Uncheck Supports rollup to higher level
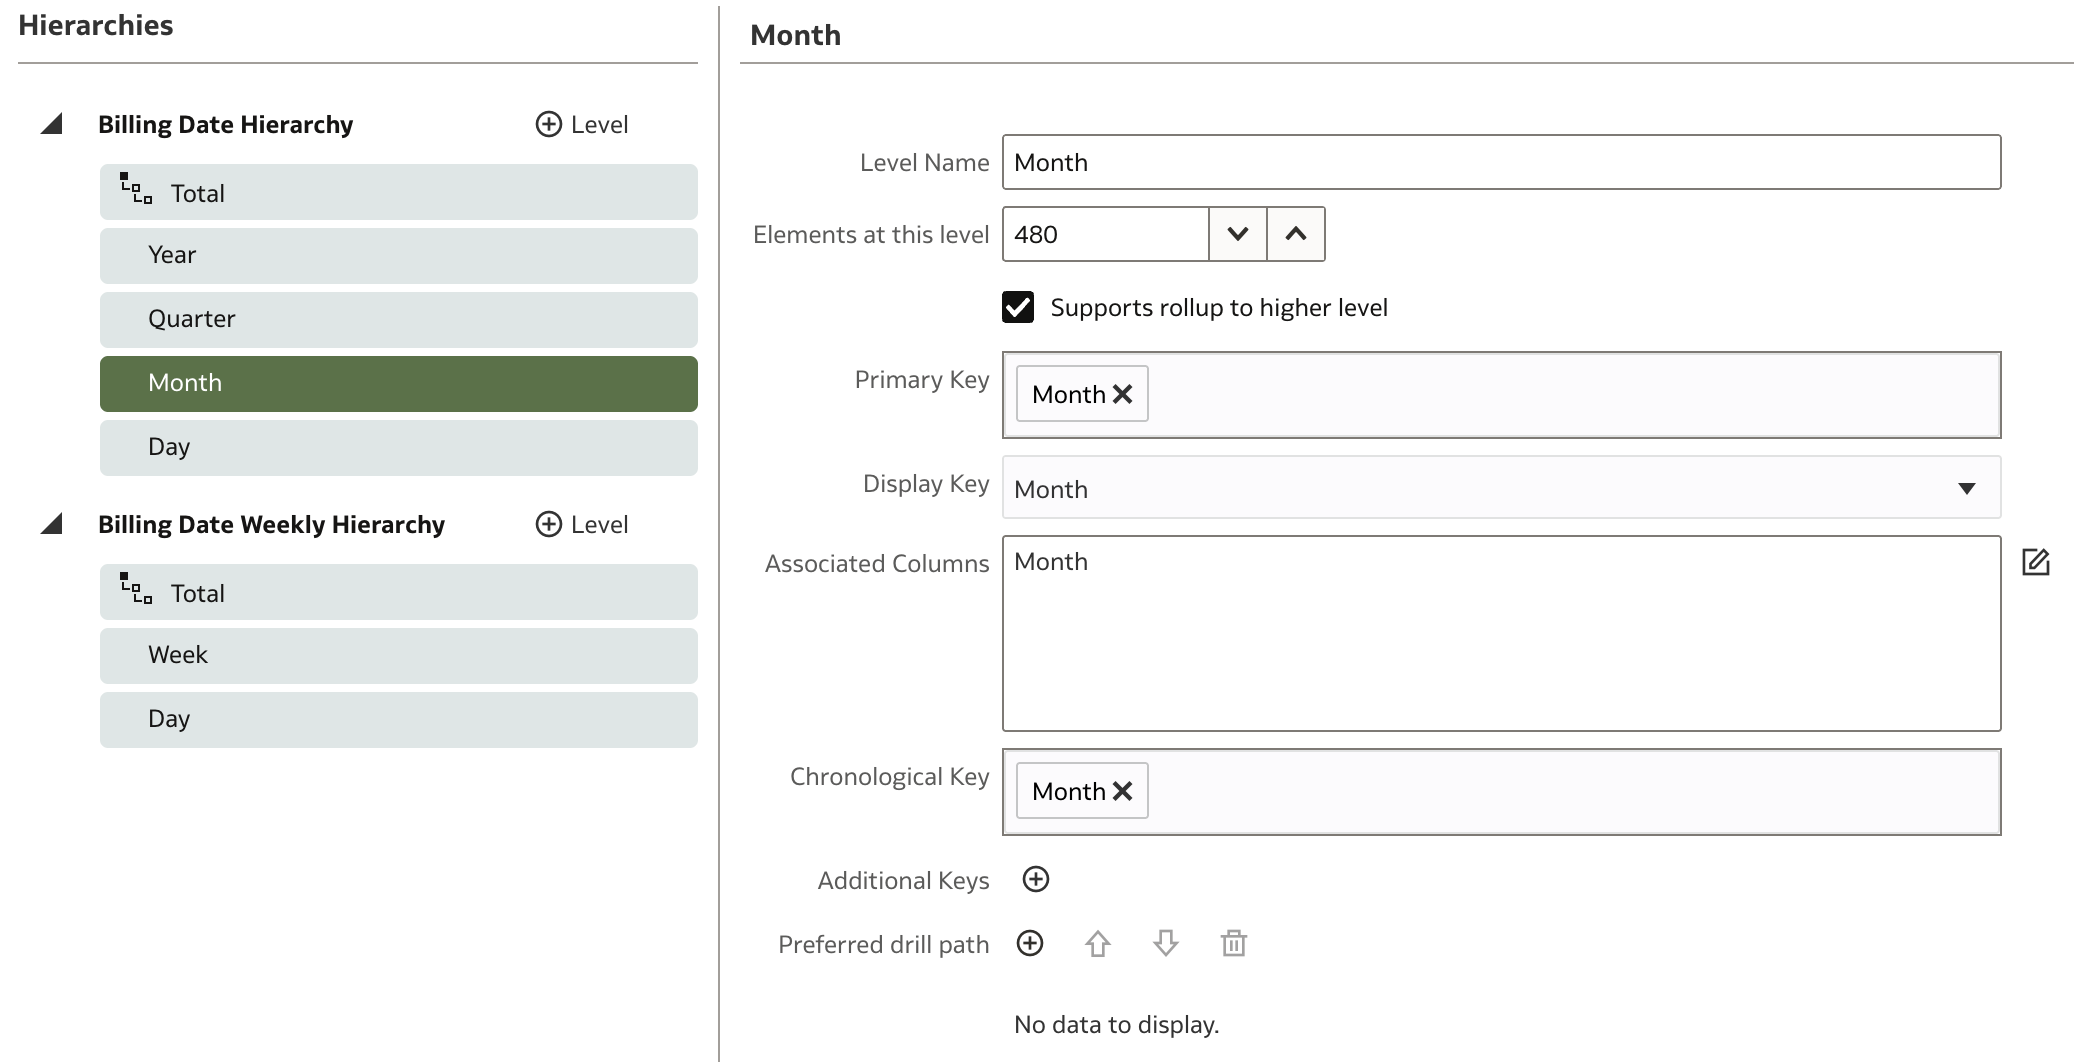The height and width of the screenshot is (1062, 2074). click(x=1018, y=307)
